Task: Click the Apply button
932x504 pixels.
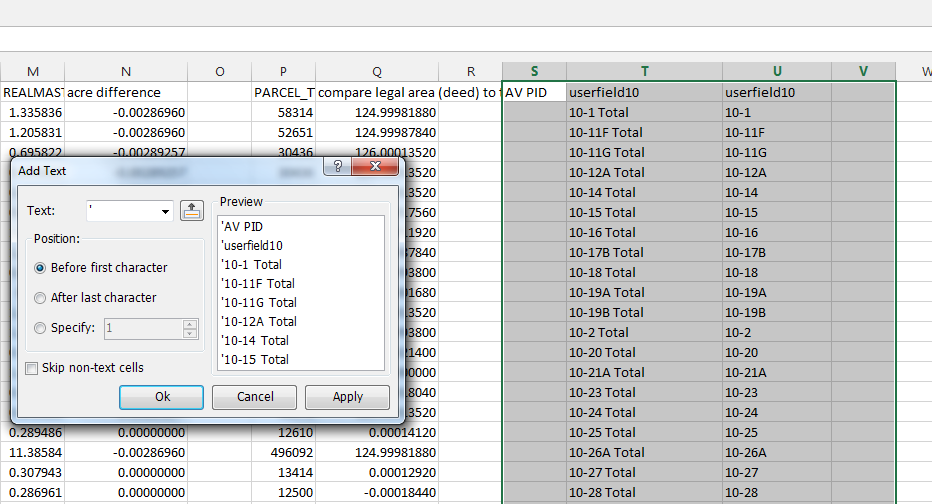Action: (x=348, y=397)
